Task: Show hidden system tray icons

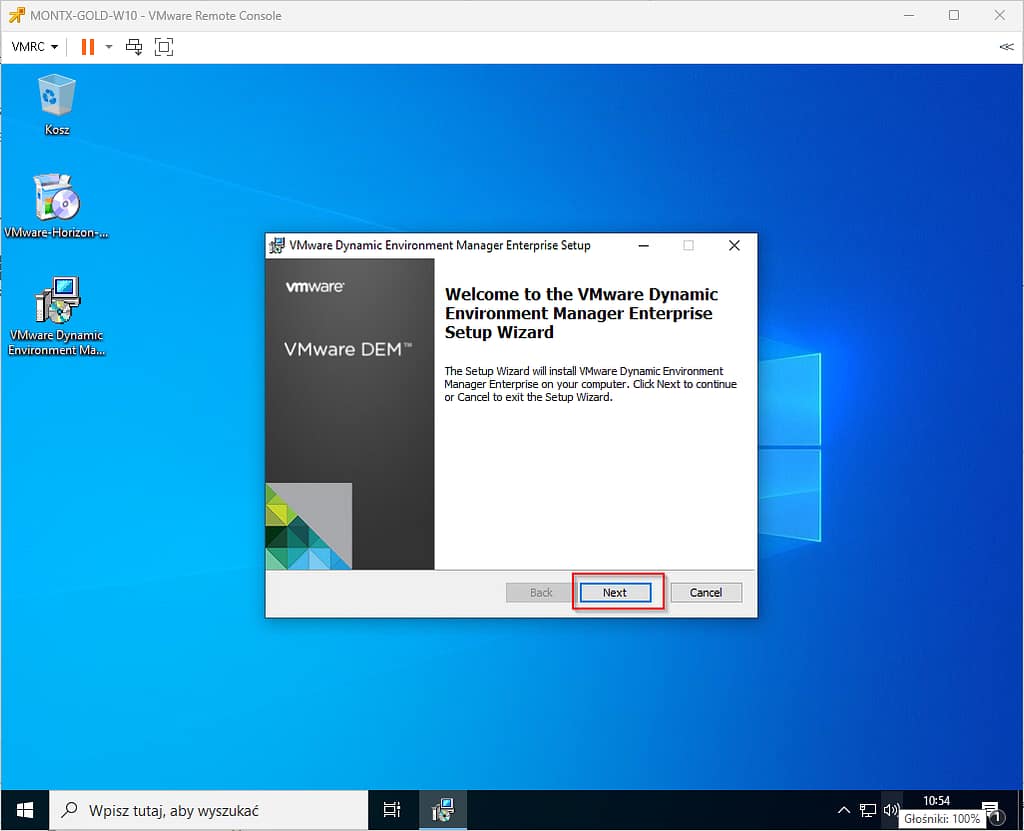Action: tap(843, 810)
